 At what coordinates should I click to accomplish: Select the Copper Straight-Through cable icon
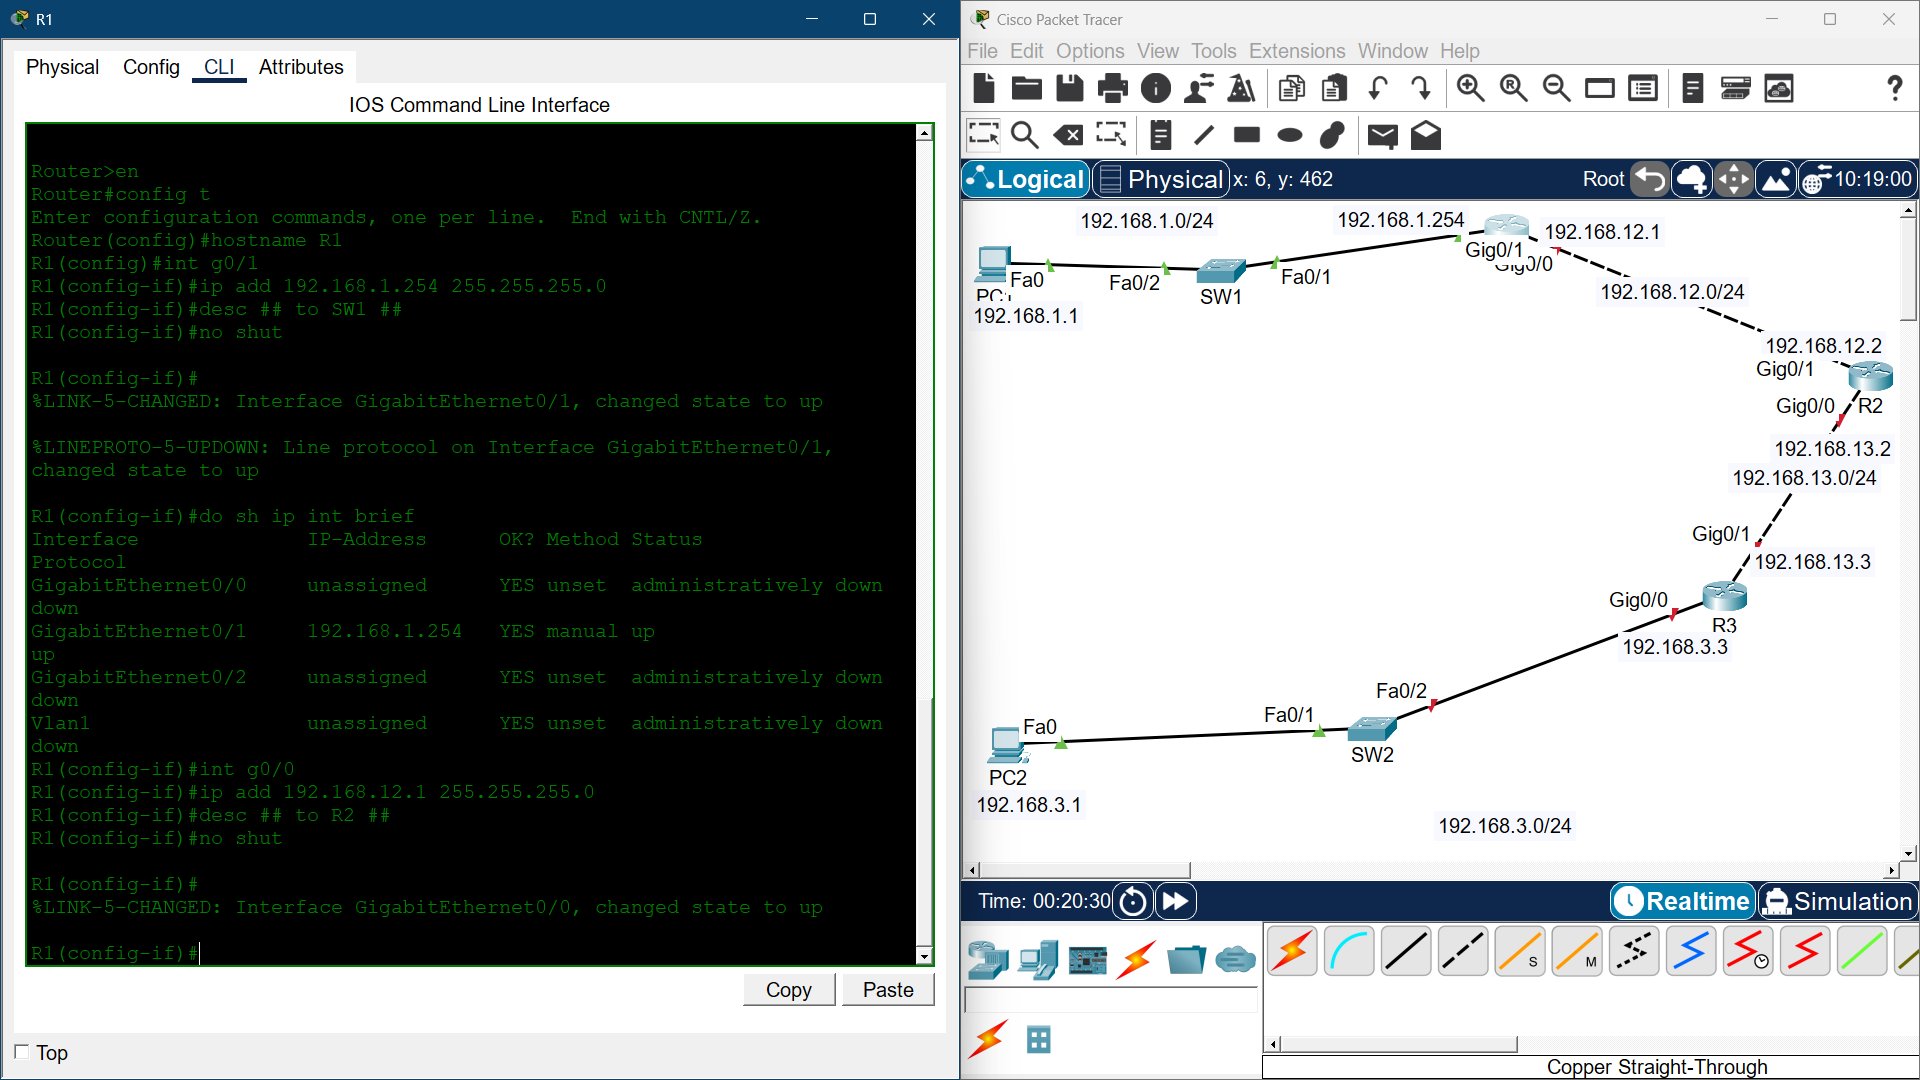pos(1405,951)
